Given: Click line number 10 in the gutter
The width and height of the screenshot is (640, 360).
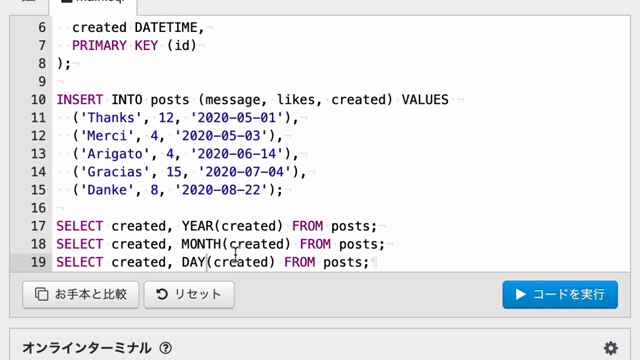Looking at the screenshot, I should tap(38, 100).
